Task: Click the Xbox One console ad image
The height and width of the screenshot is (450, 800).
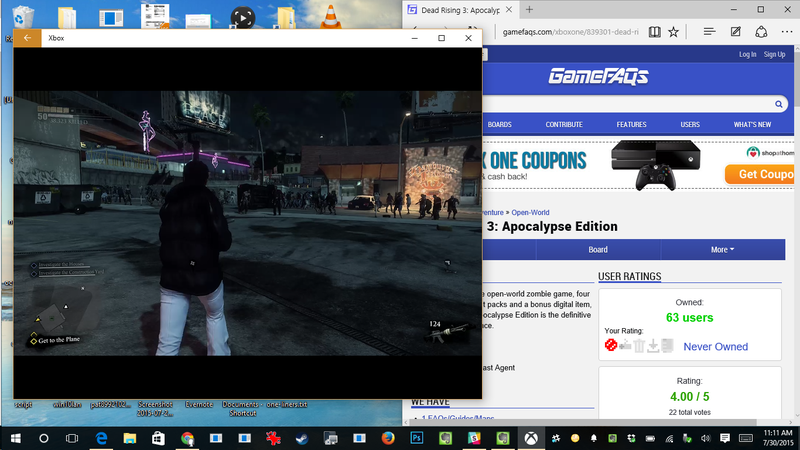Action: pos(656,164)
